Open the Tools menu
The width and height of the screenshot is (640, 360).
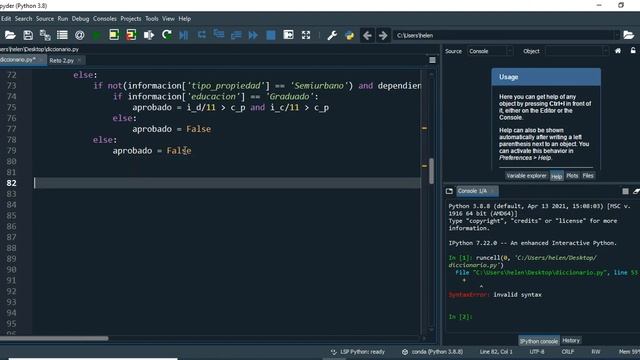pos(152,19)
